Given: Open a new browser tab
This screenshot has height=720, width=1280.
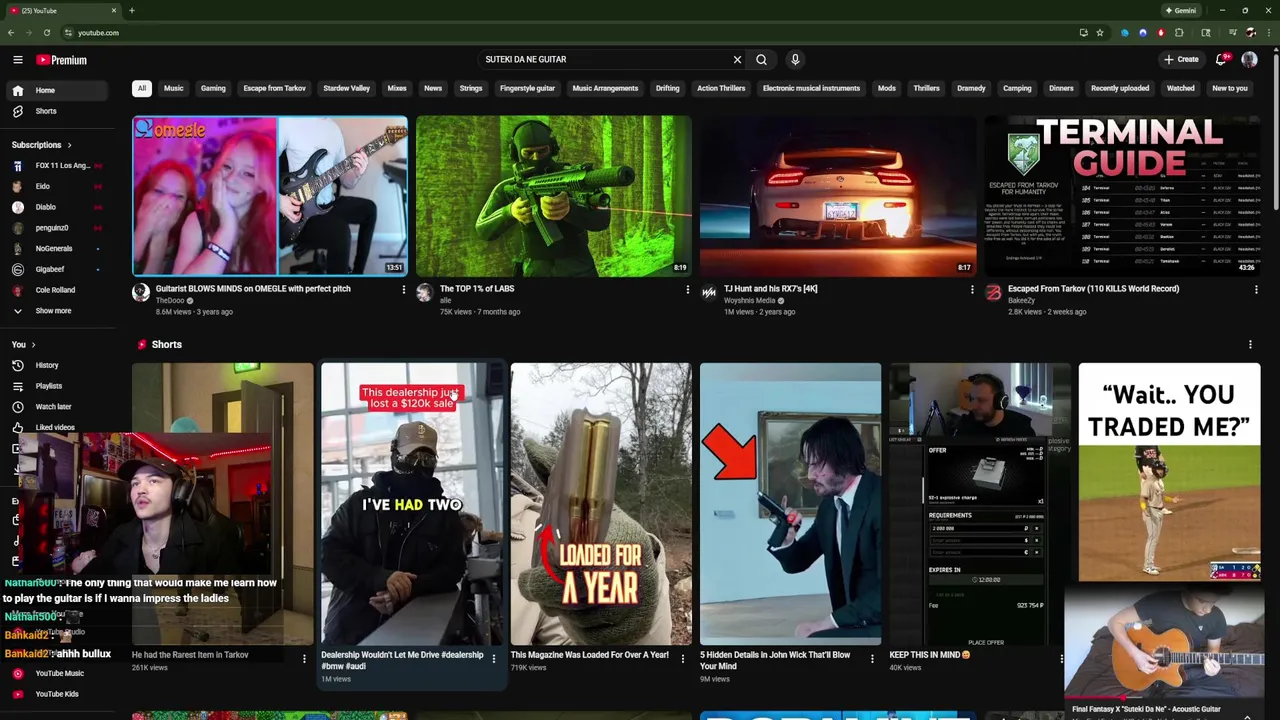Looking at the screenshot, I should [131, 10].
